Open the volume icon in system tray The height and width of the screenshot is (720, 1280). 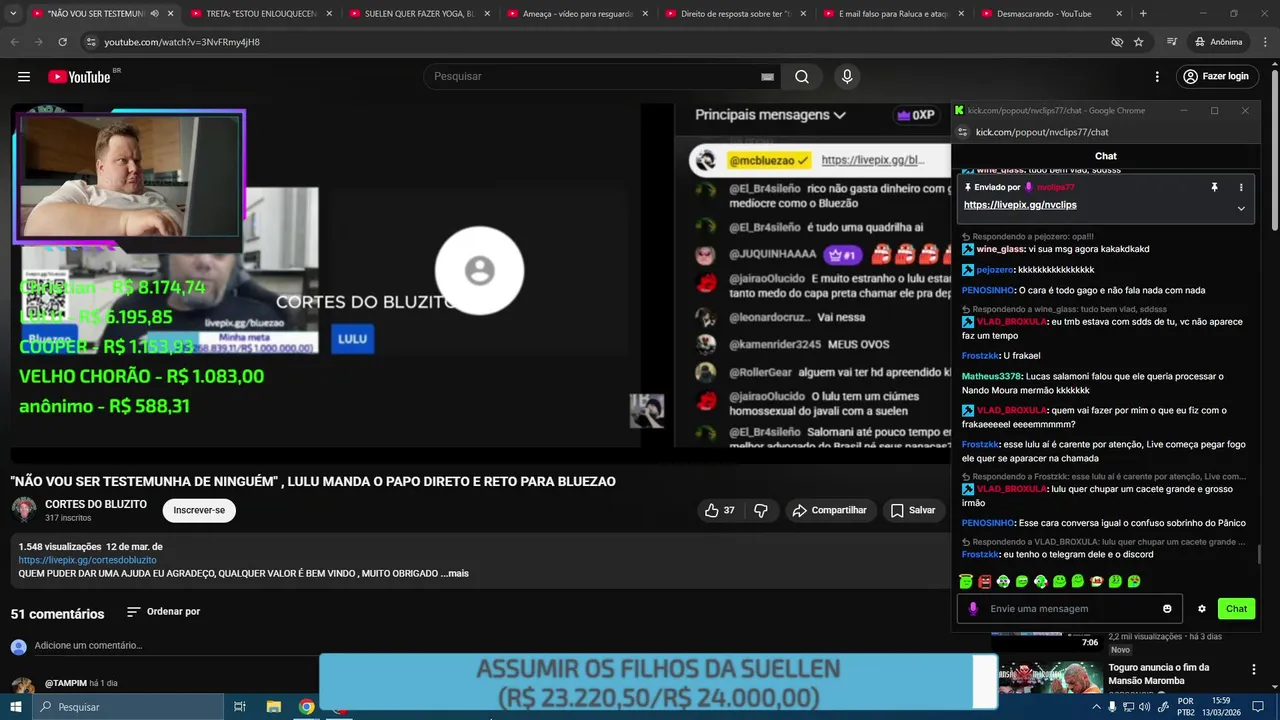[1144, 707]
